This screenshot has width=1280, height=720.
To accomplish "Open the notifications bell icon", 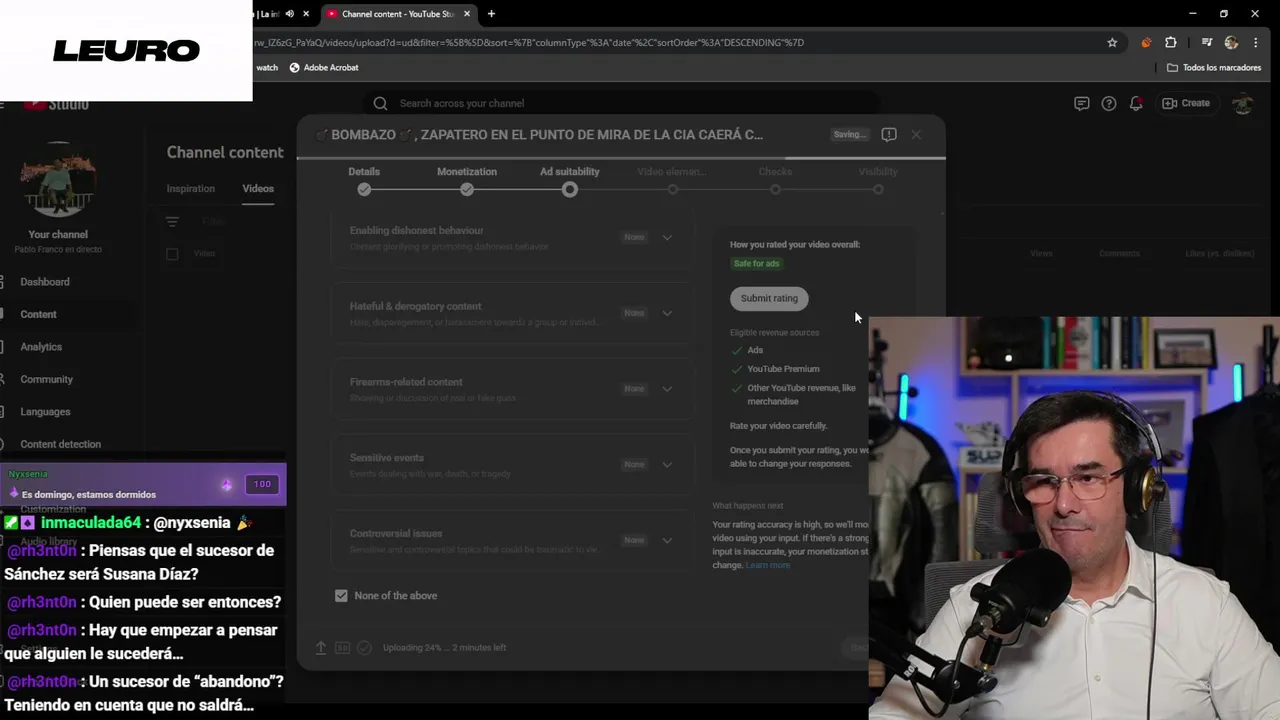I will [x=1136, y=103].
